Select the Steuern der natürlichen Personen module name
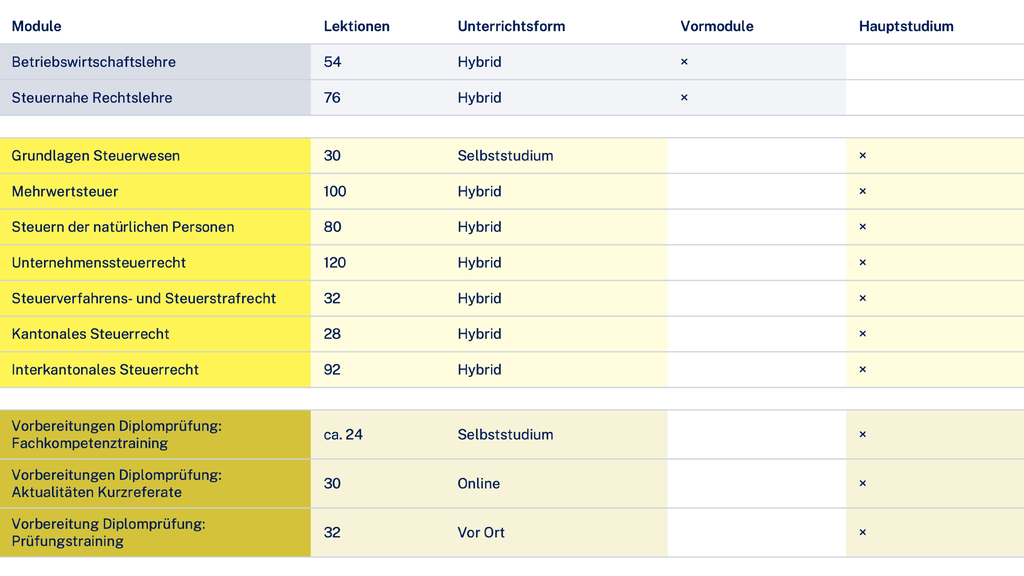 123,227
